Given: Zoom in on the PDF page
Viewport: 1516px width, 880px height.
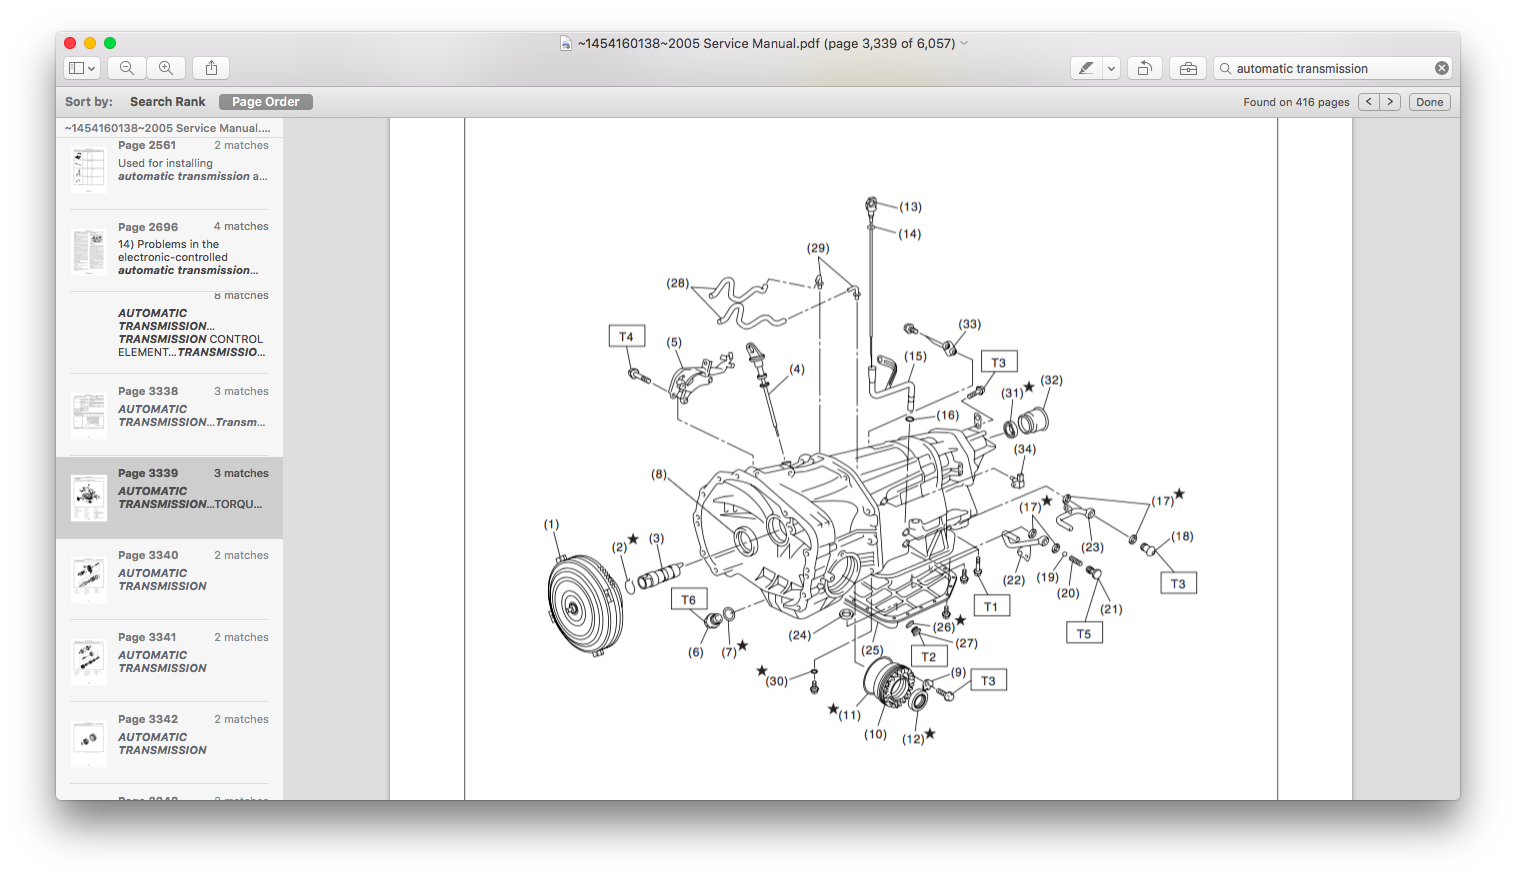Looking at the screenshot, I should pyautogui.click(x=166, y=68).
